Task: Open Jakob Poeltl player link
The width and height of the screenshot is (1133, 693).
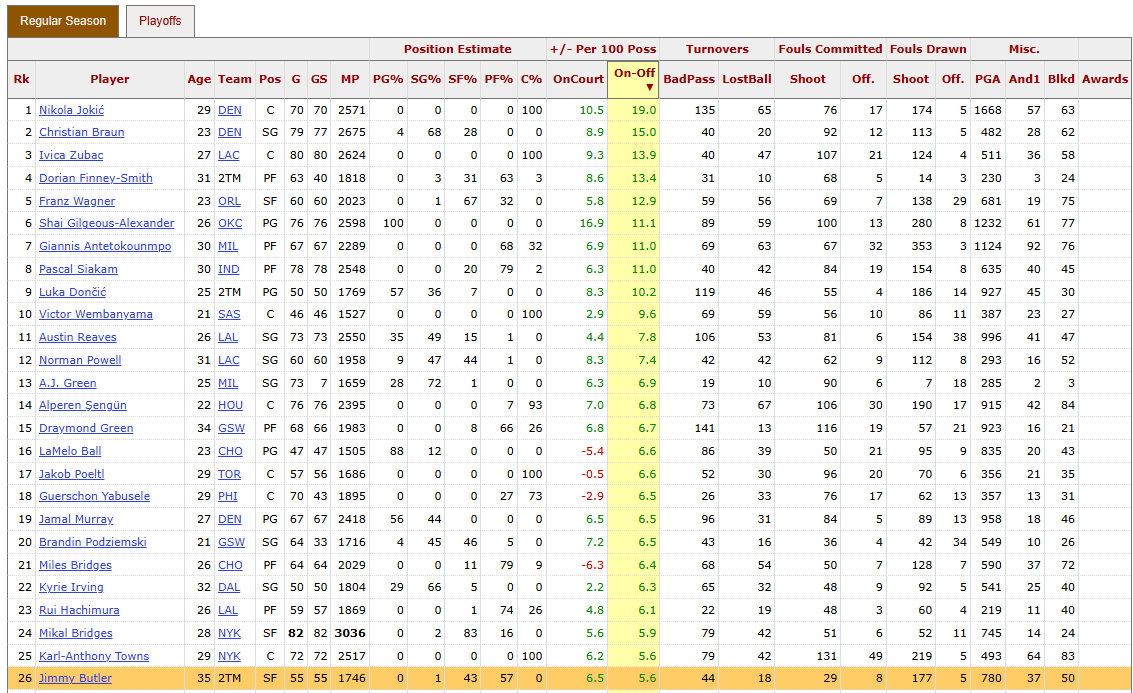Action: coord(72,474)
